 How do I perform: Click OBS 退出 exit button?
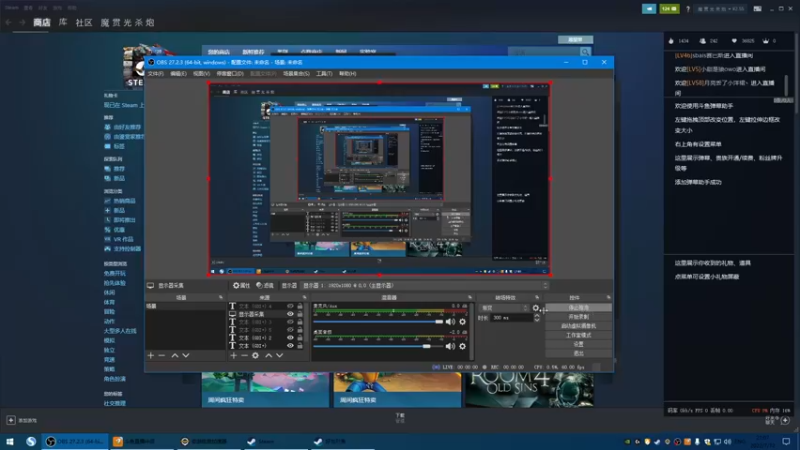(579, 353)
